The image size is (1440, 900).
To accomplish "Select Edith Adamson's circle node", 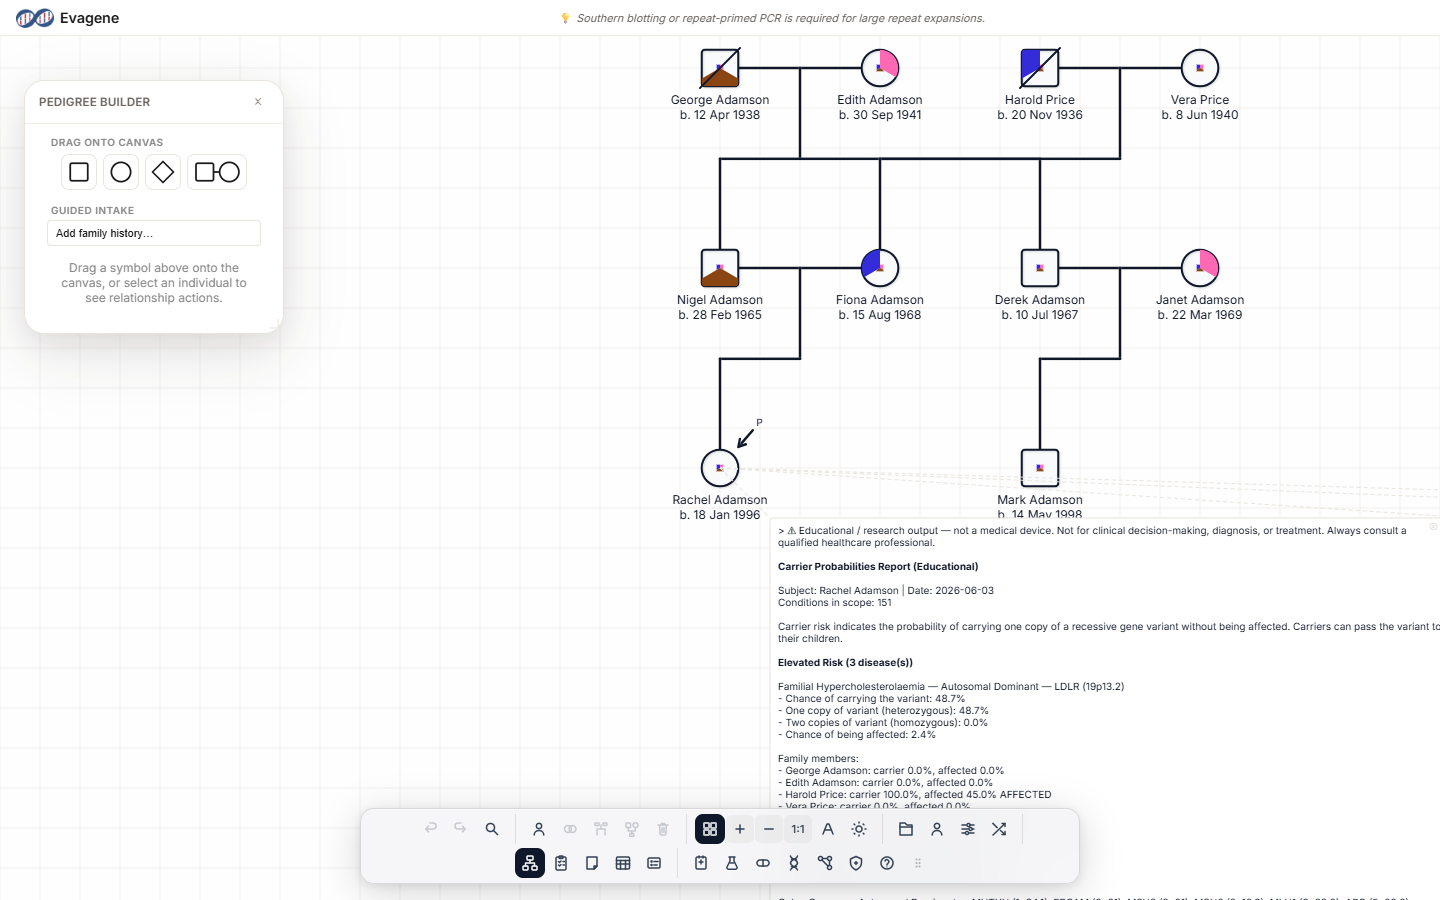I will (880, 68).
